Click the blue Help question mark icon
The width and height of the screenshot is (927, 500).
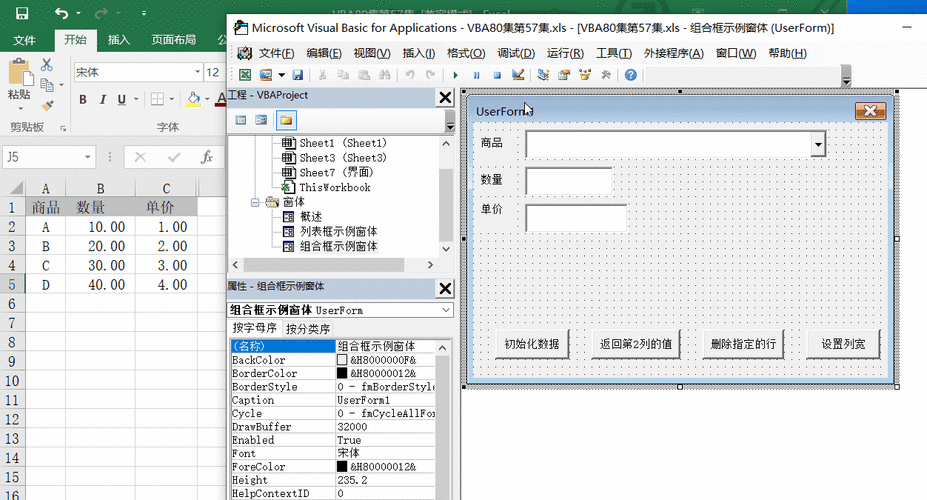click(631, 75)
